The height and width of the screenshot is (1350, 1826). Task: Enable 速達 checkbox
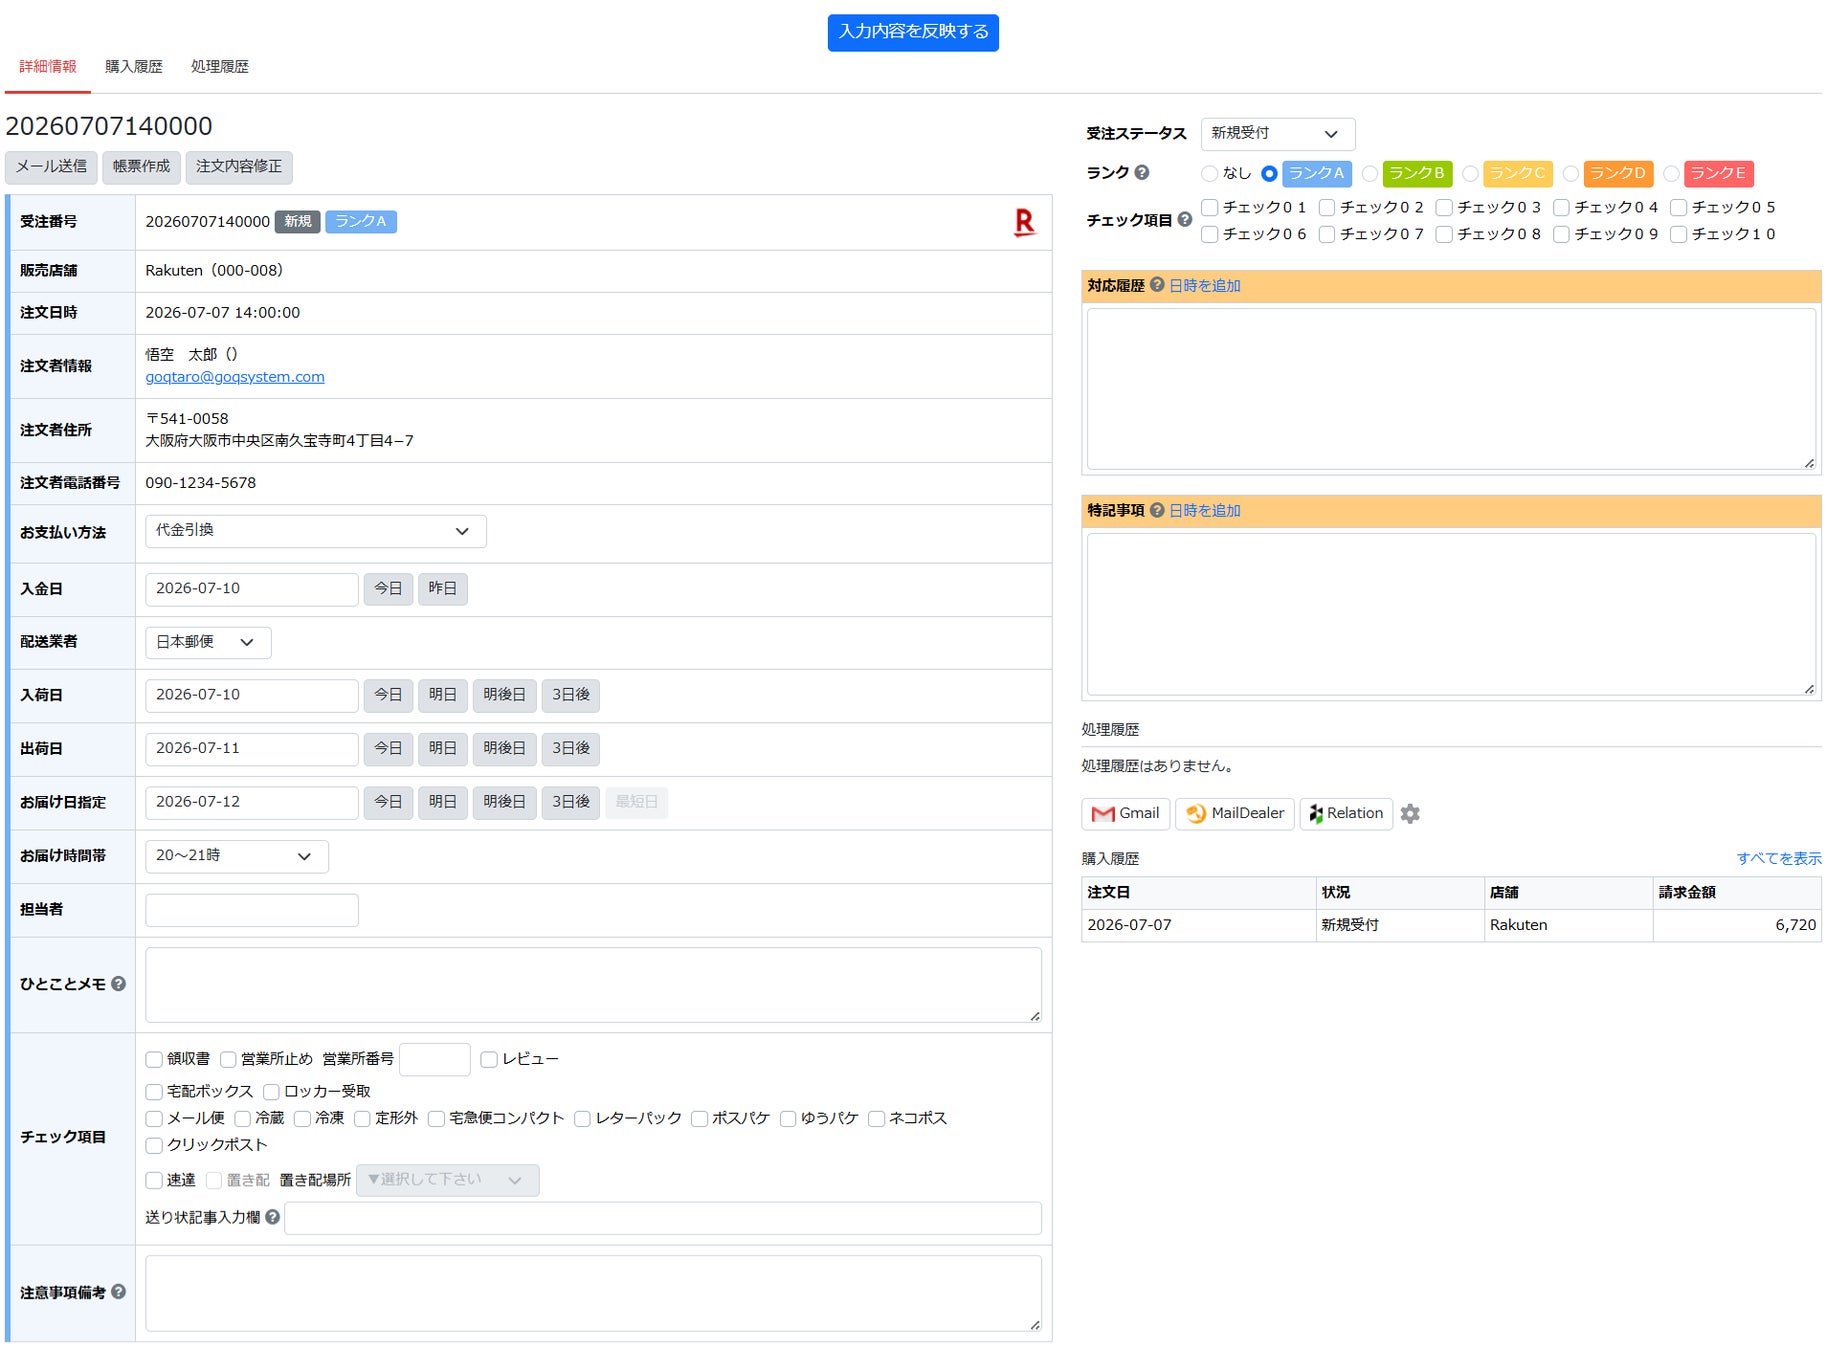click(154, 1181)
